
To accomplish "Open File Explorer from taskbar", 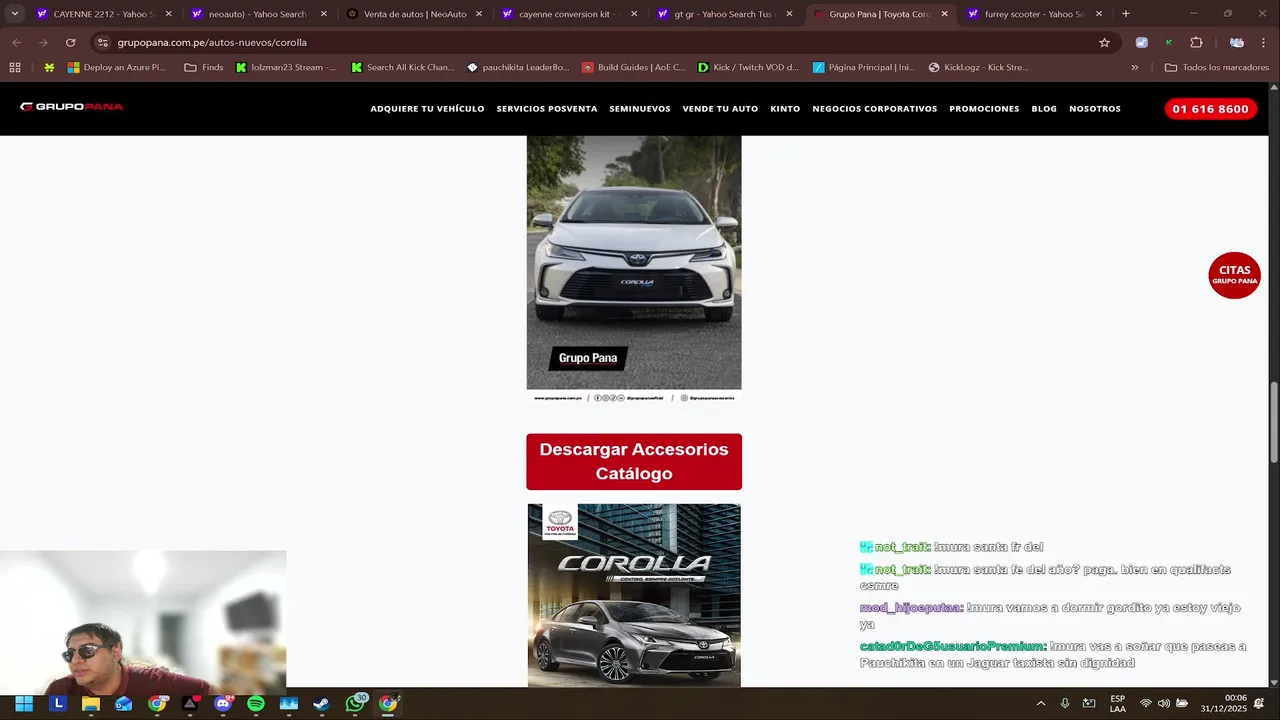I will pyautogui.click(x=91, y=704).
